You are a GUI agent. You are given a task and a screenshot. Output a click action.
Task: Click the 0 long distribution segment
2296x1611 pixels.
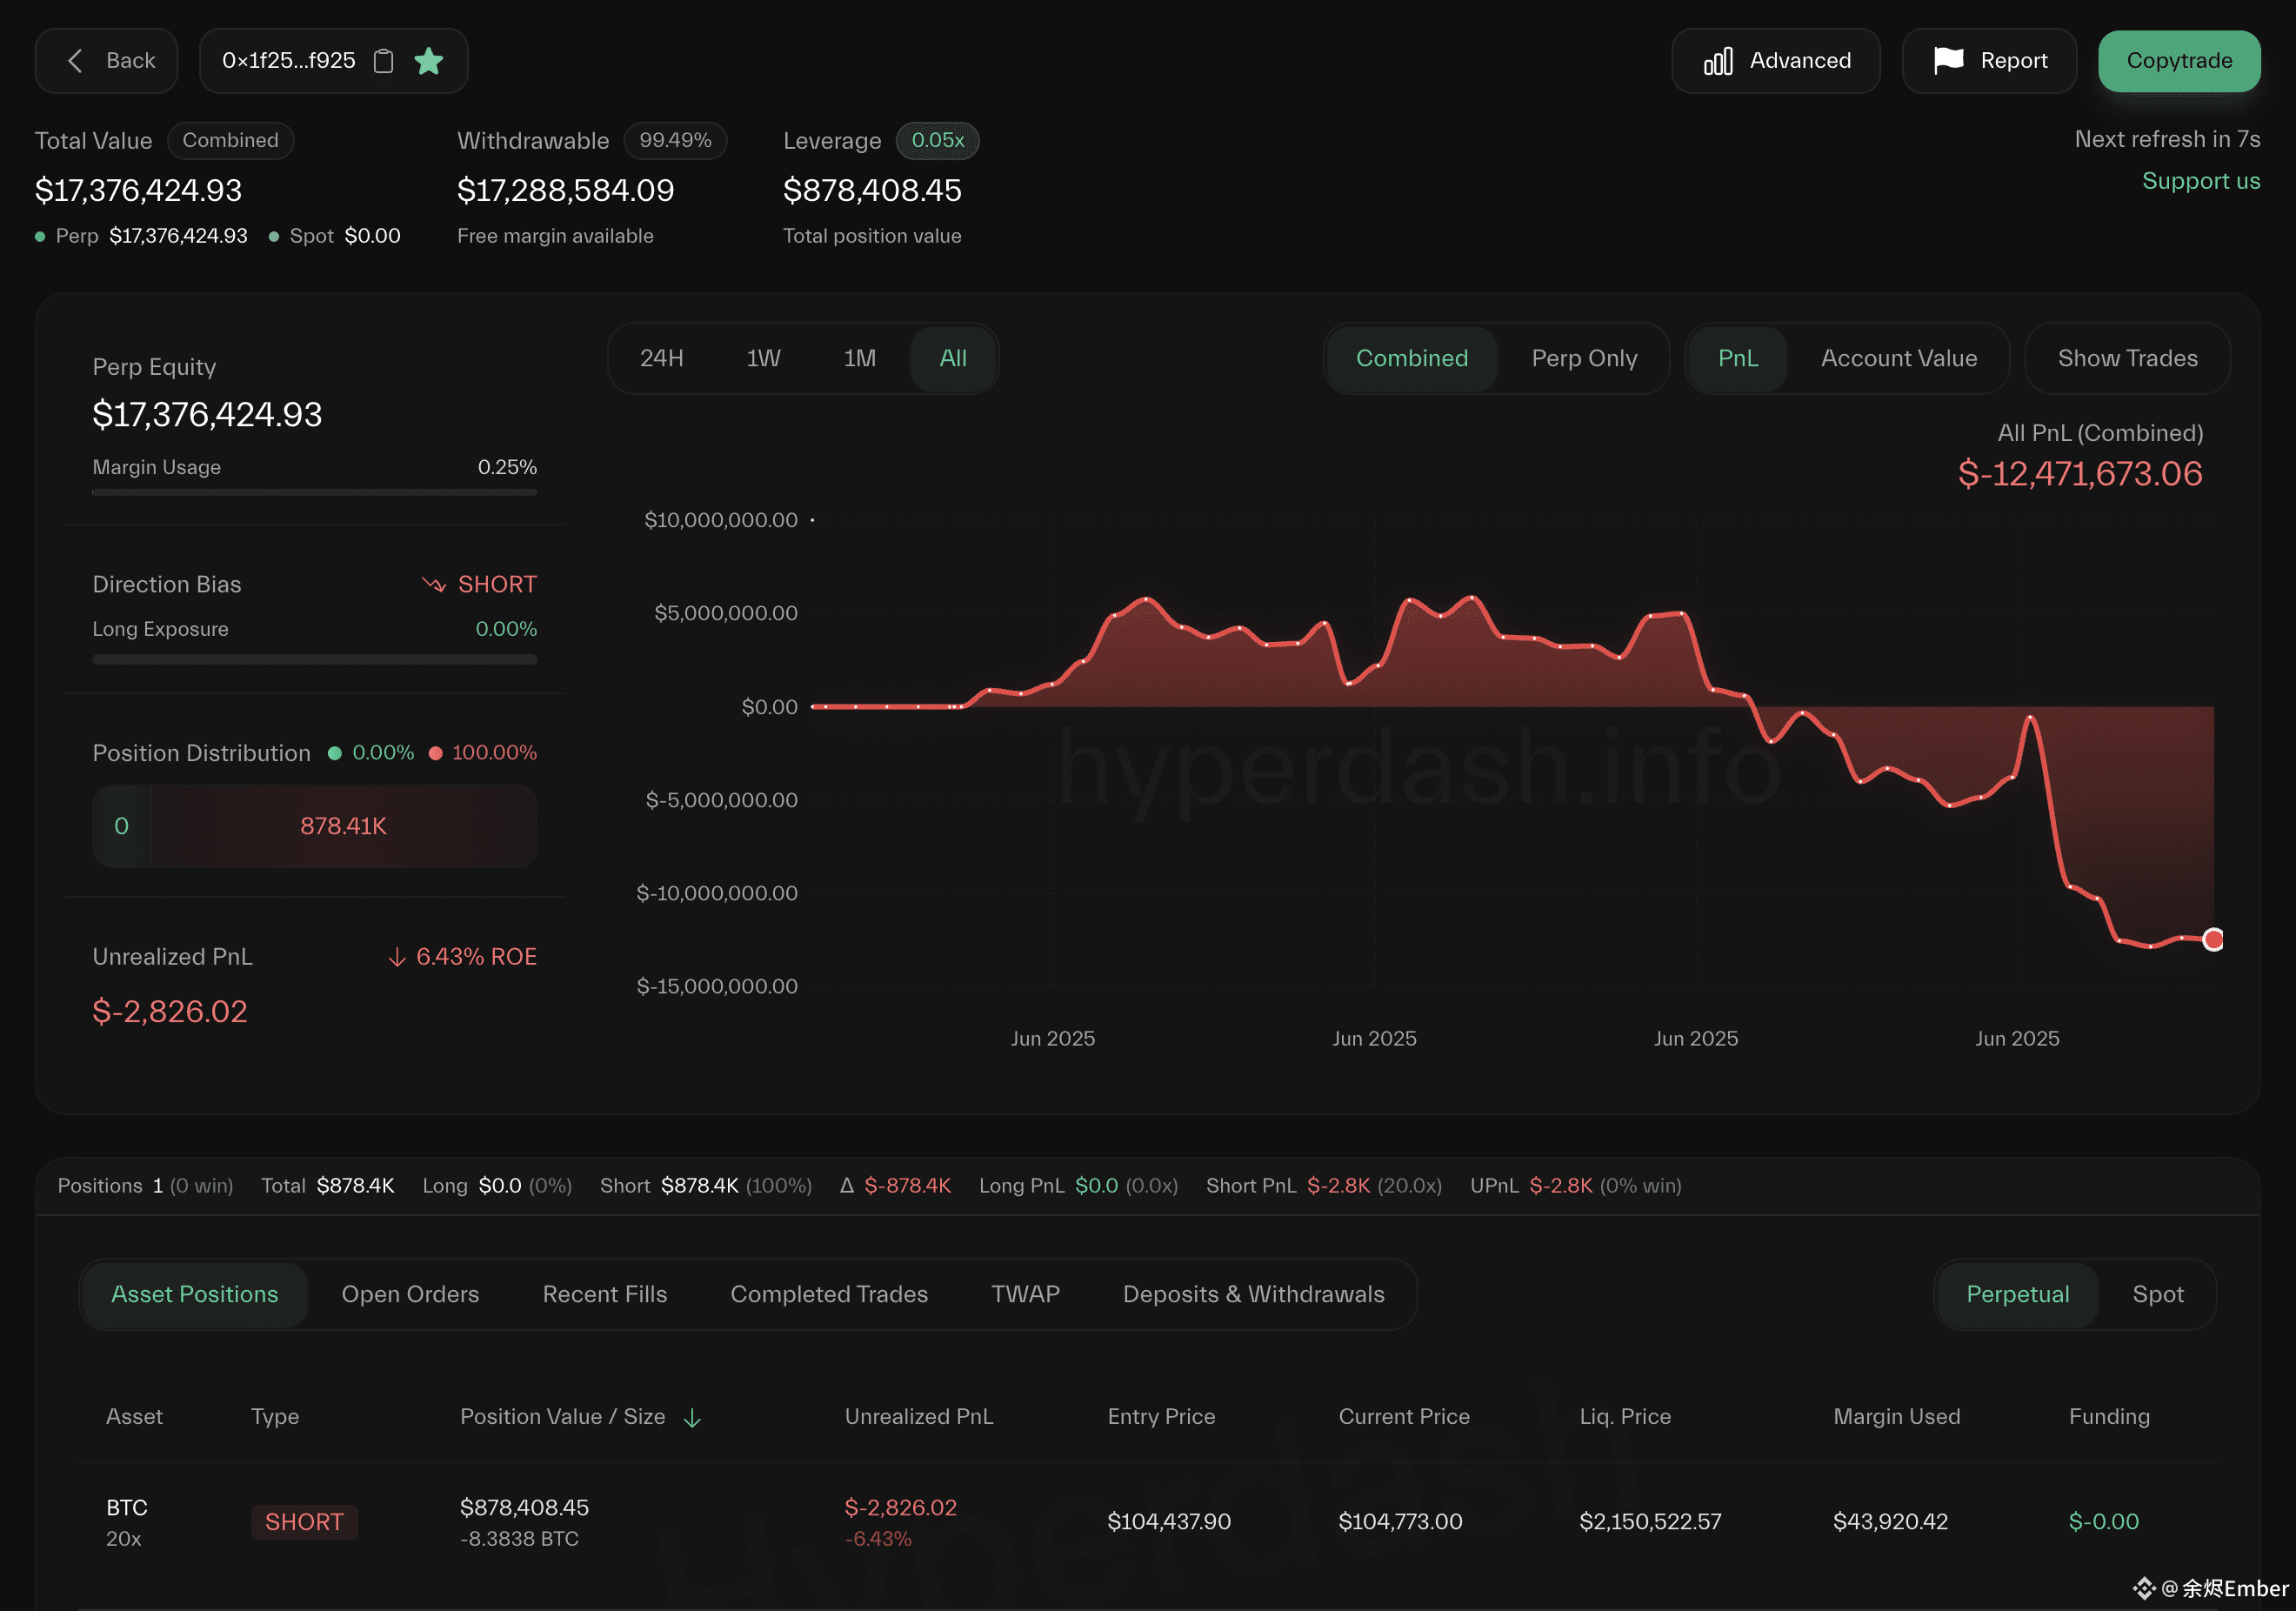click(121, 826)
